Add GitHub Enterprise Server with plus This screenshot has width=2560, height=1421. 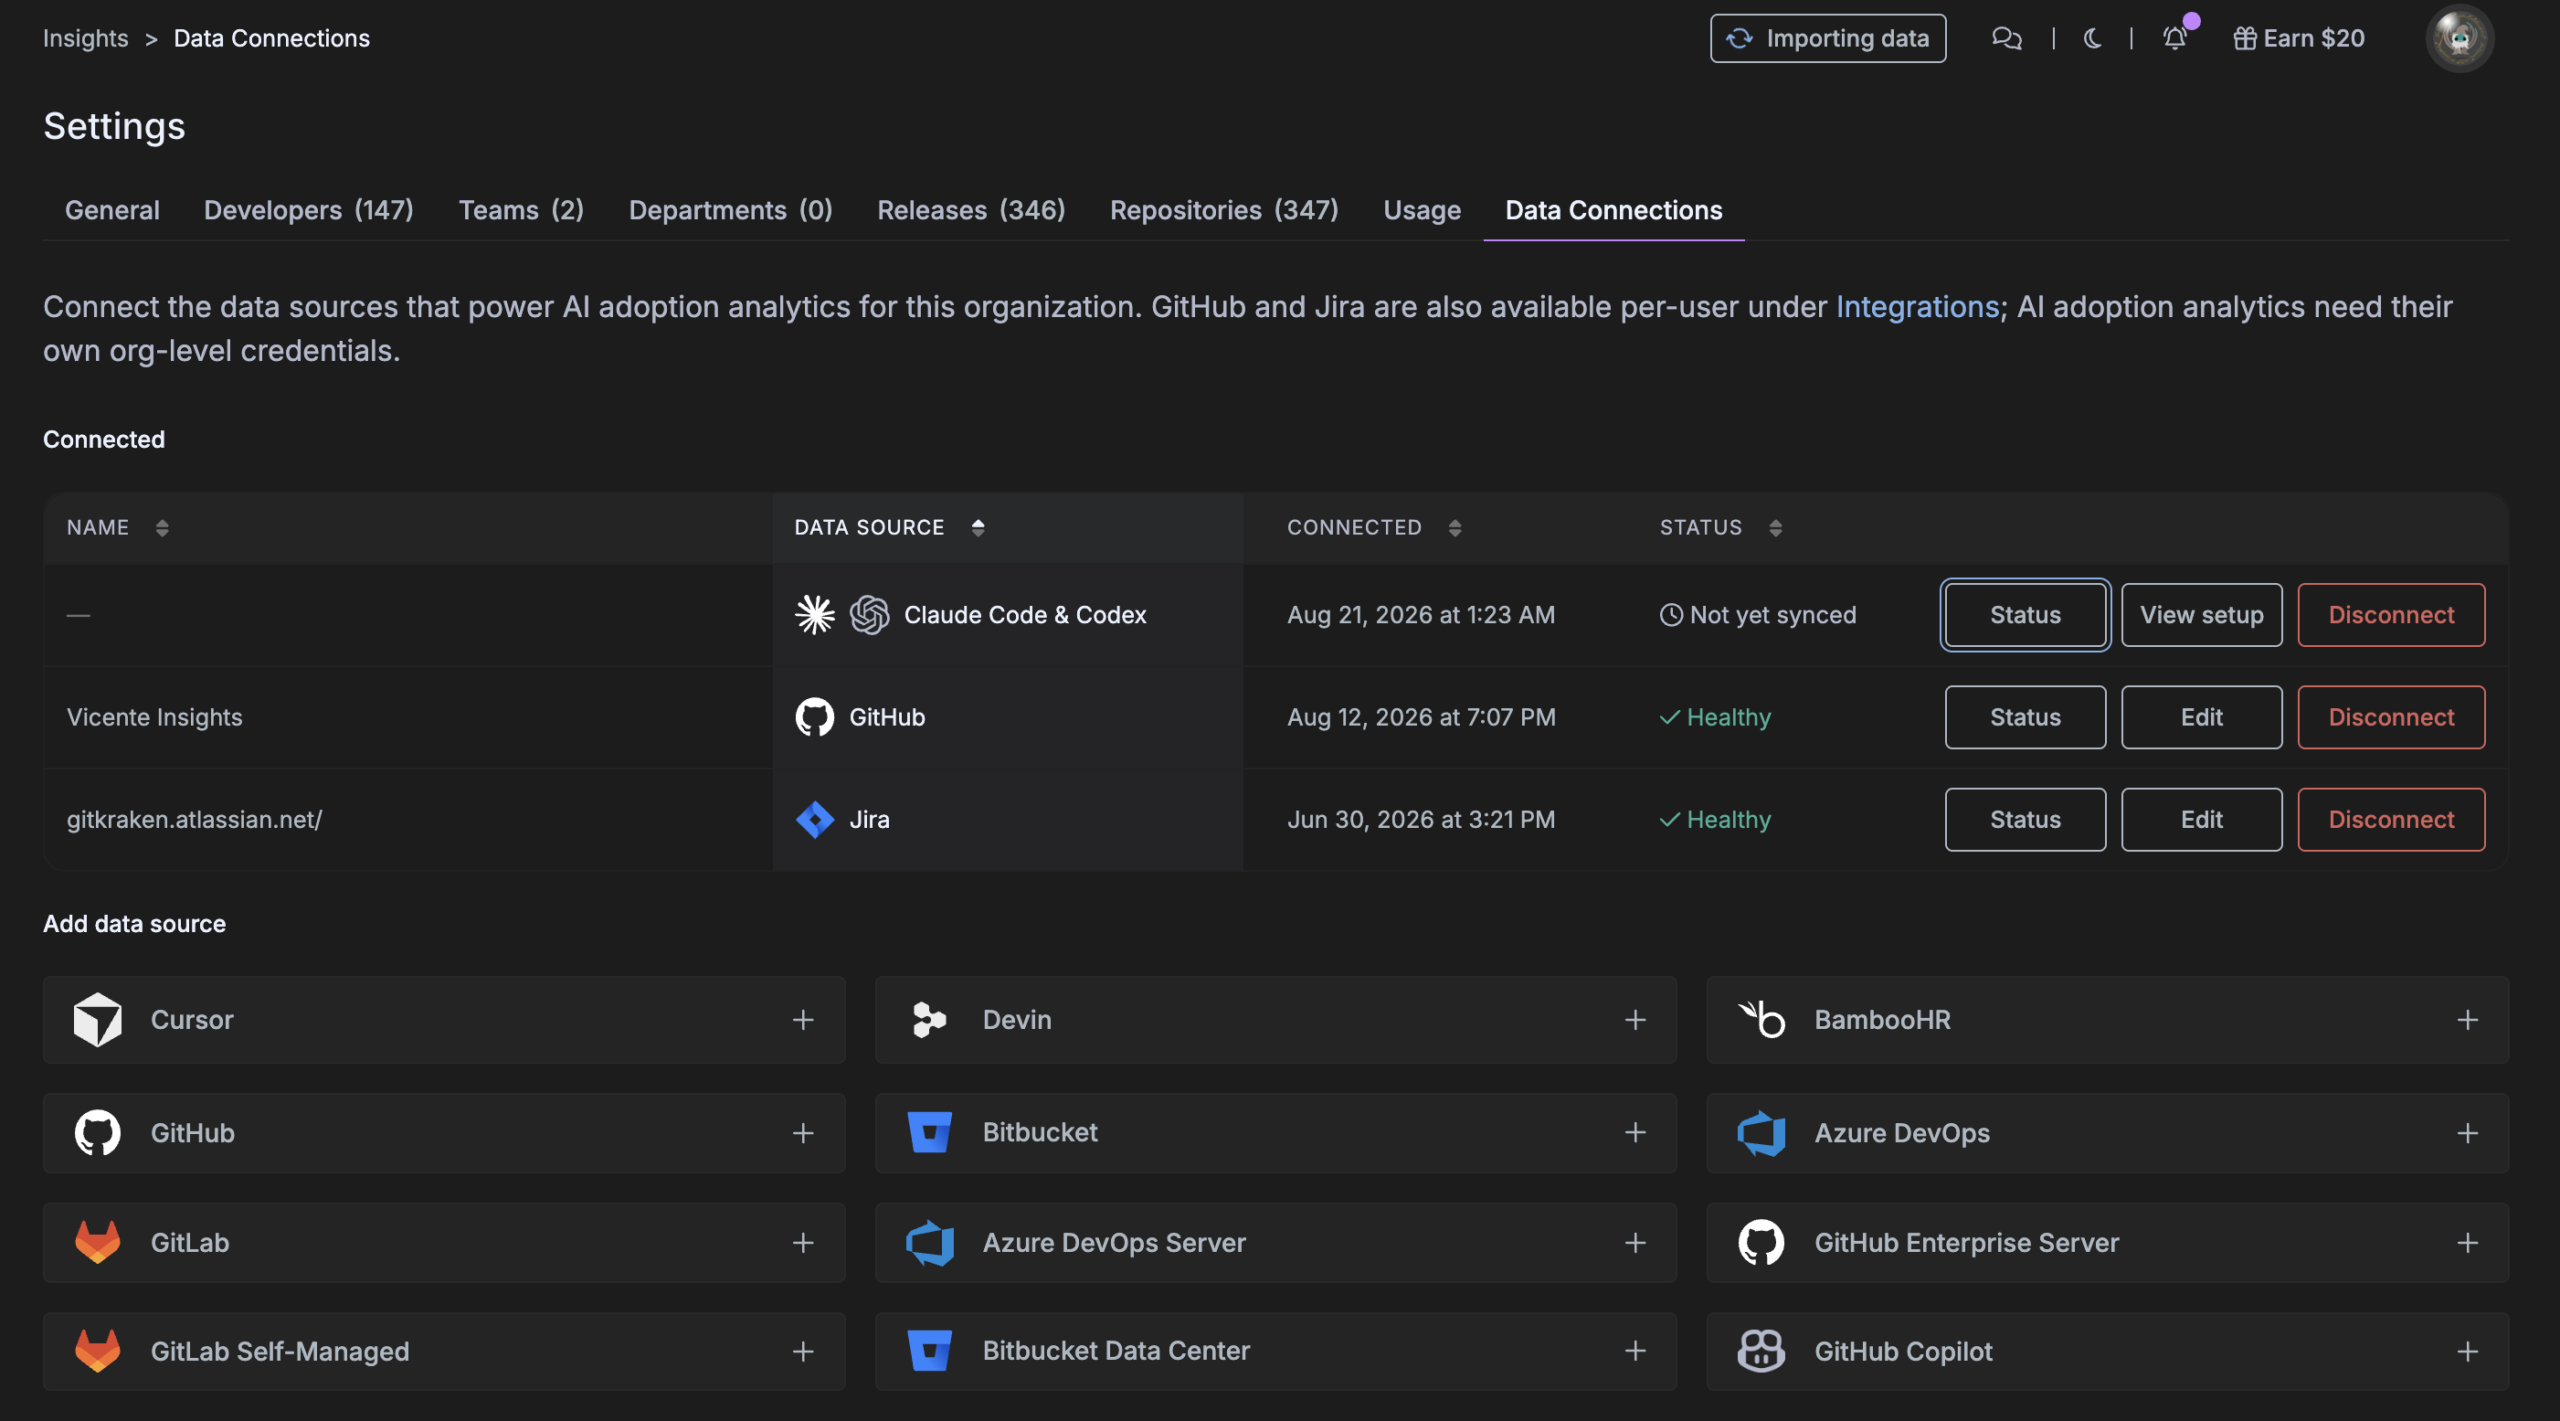(2467, 1241)
